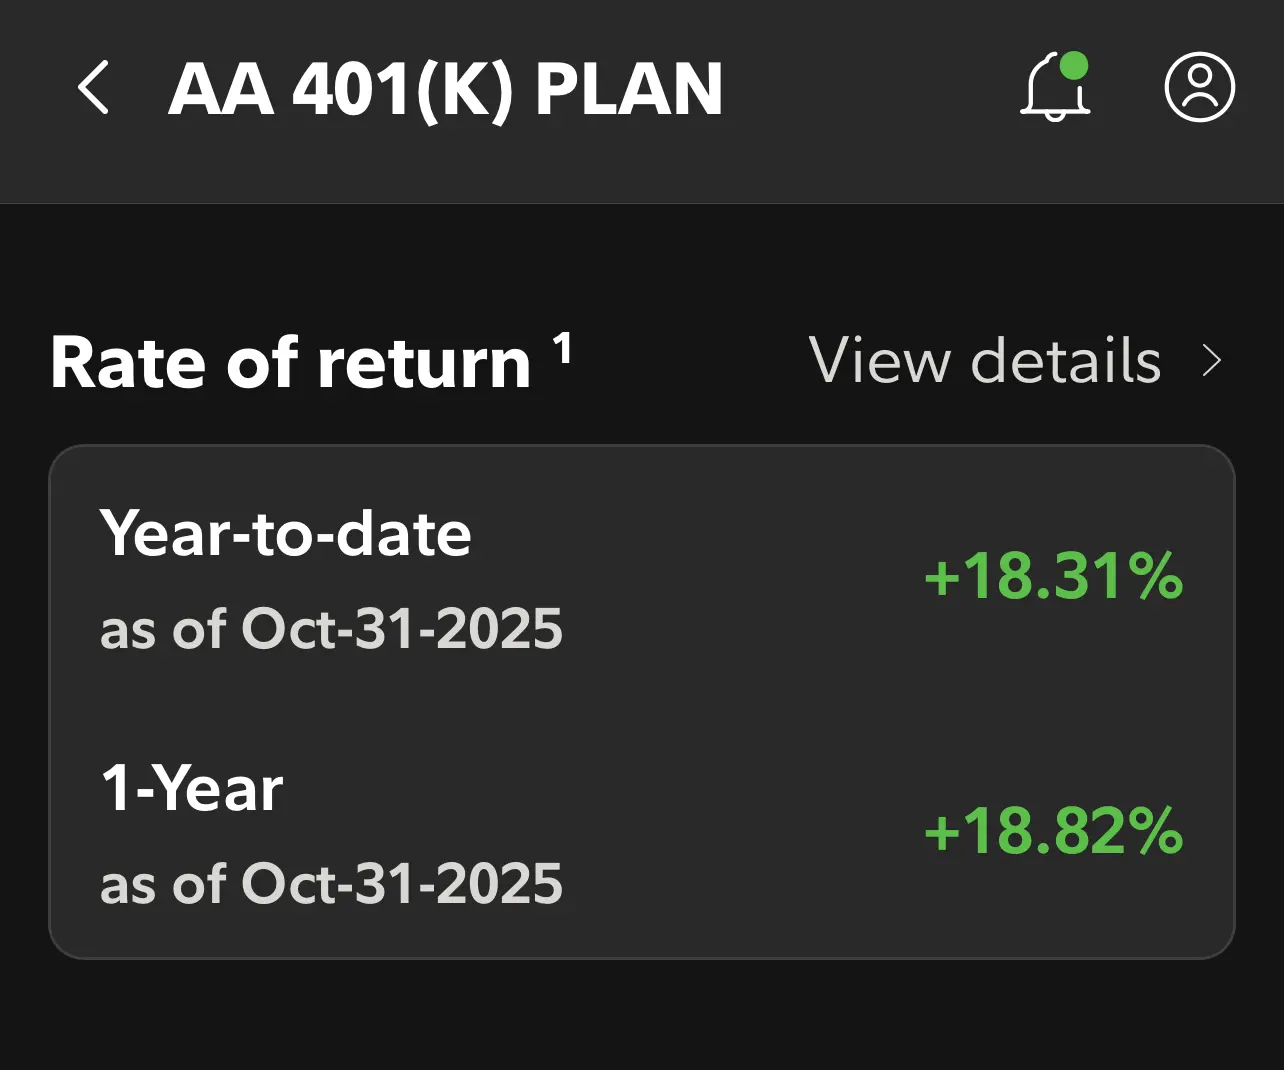The width and height of the screenshot is (1284, 1070).
Task: Click the plus sign in +18.82%
Action: click(942, 832)
